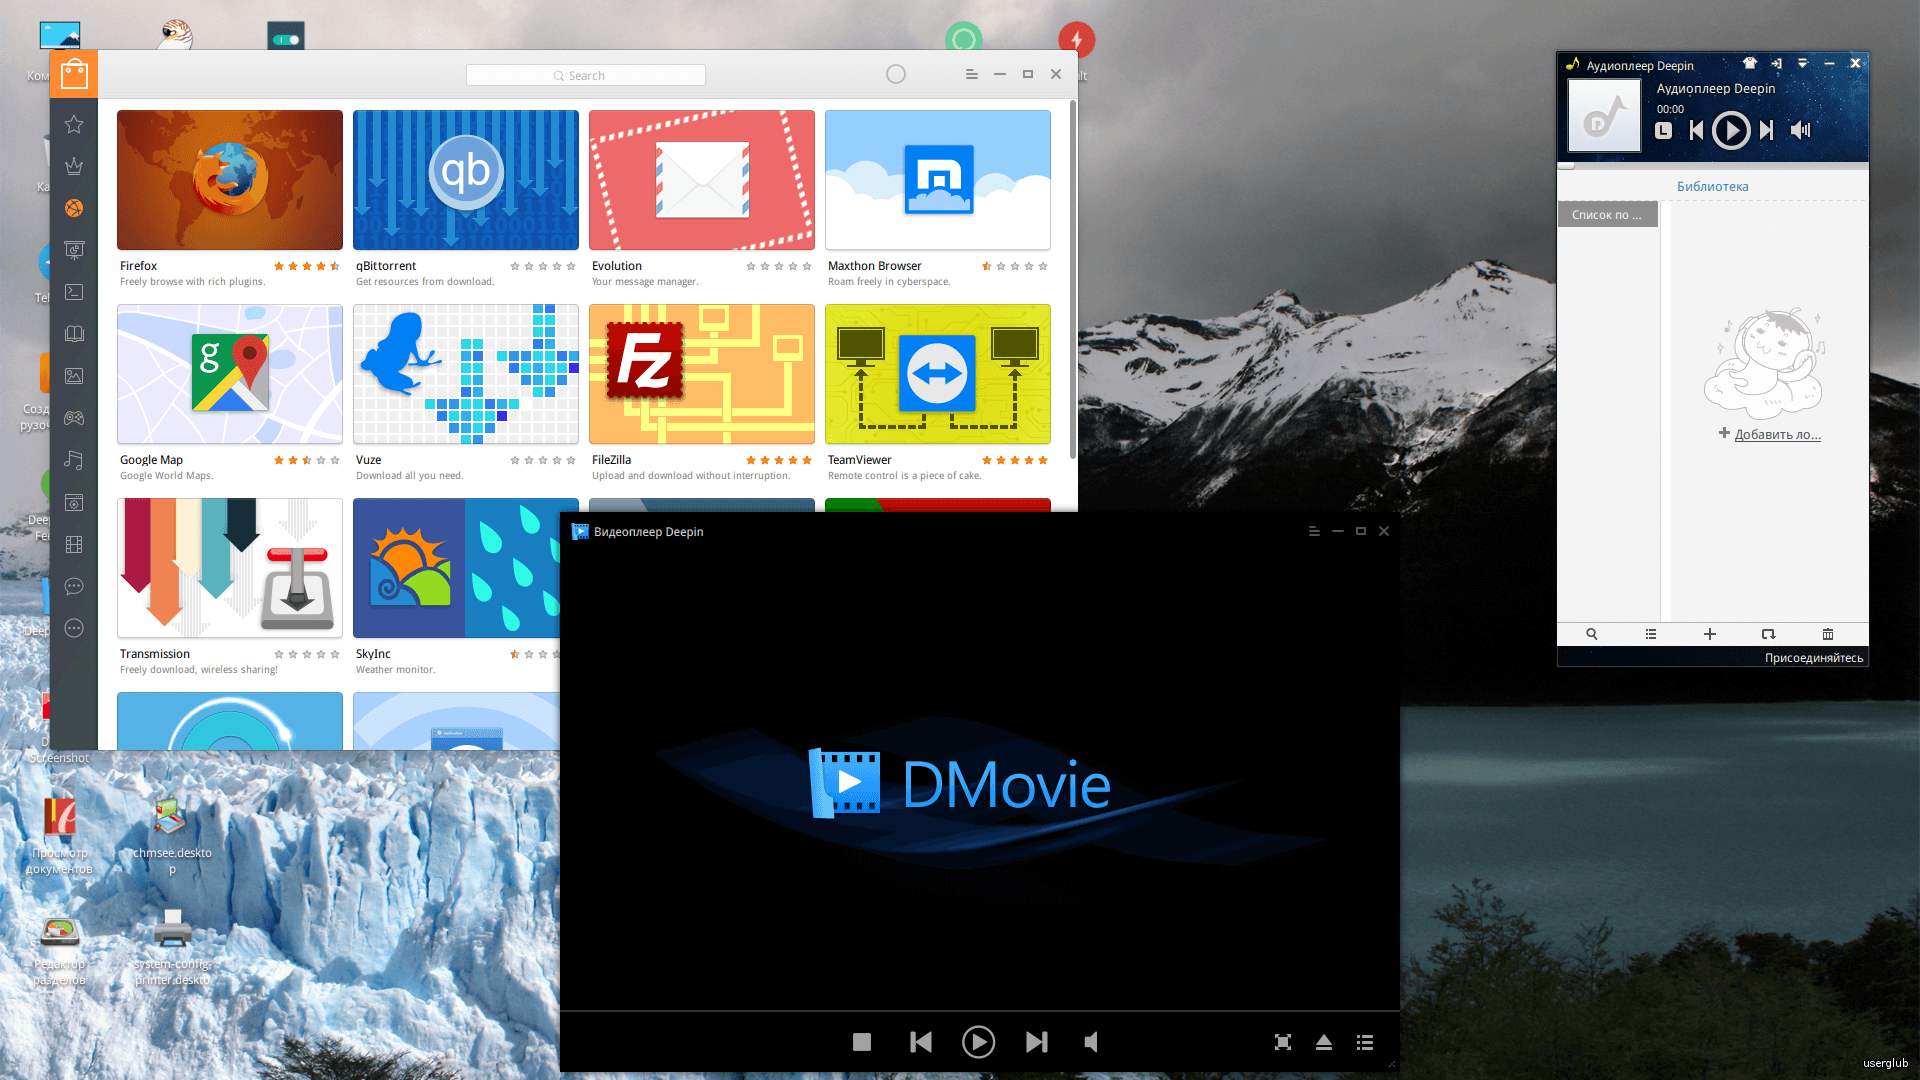Open the qBittorrent app tile
The image size is (1920, 1080).
click(466, 180)
